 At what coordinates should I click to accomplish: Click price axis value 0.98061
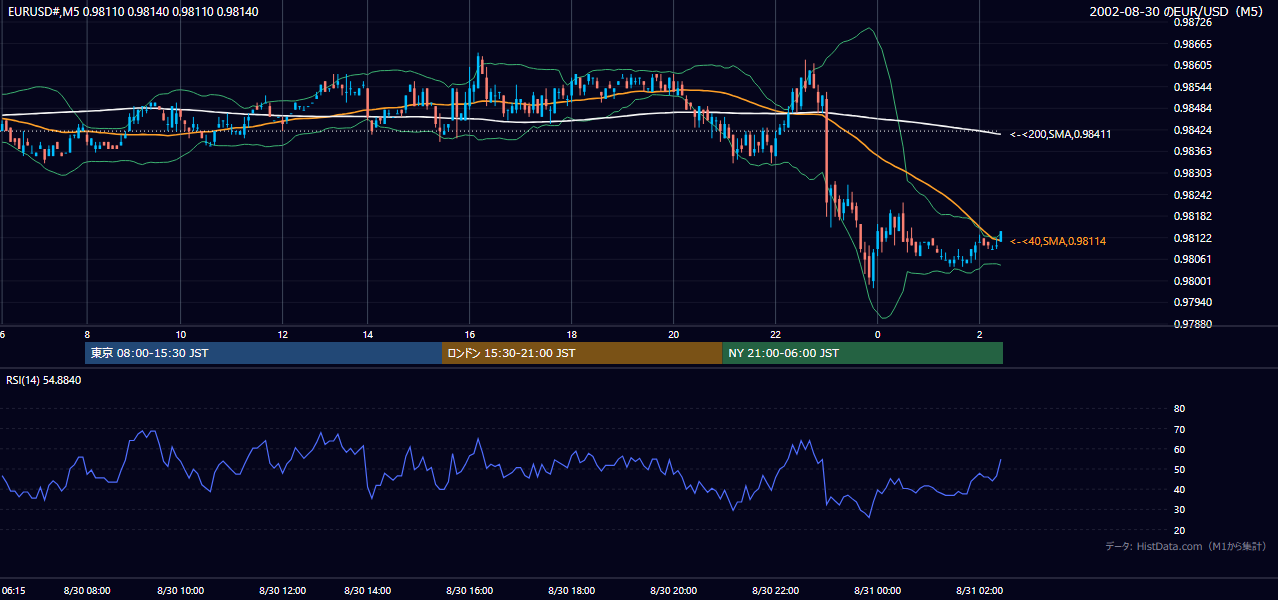click(x=1192, y=259)
